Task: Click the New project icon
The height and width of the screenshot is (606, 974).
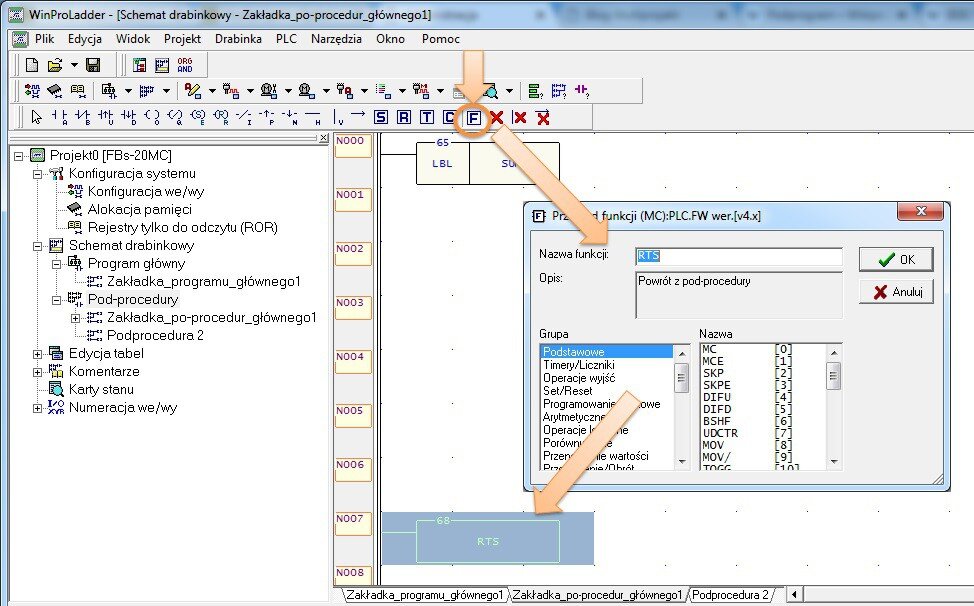Action: (x=32, y=65)
